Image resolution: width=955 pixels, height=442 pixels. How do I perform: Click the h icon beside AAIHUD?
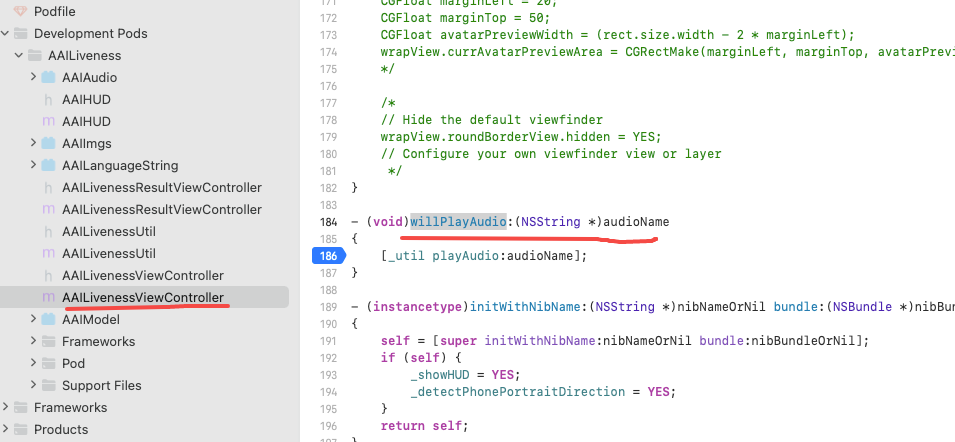coord(49,99)
